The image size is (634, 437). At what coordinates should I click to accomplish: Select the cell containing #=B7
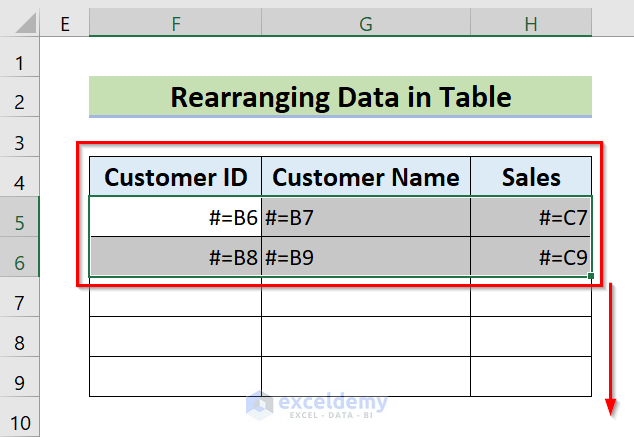[365, 218]
